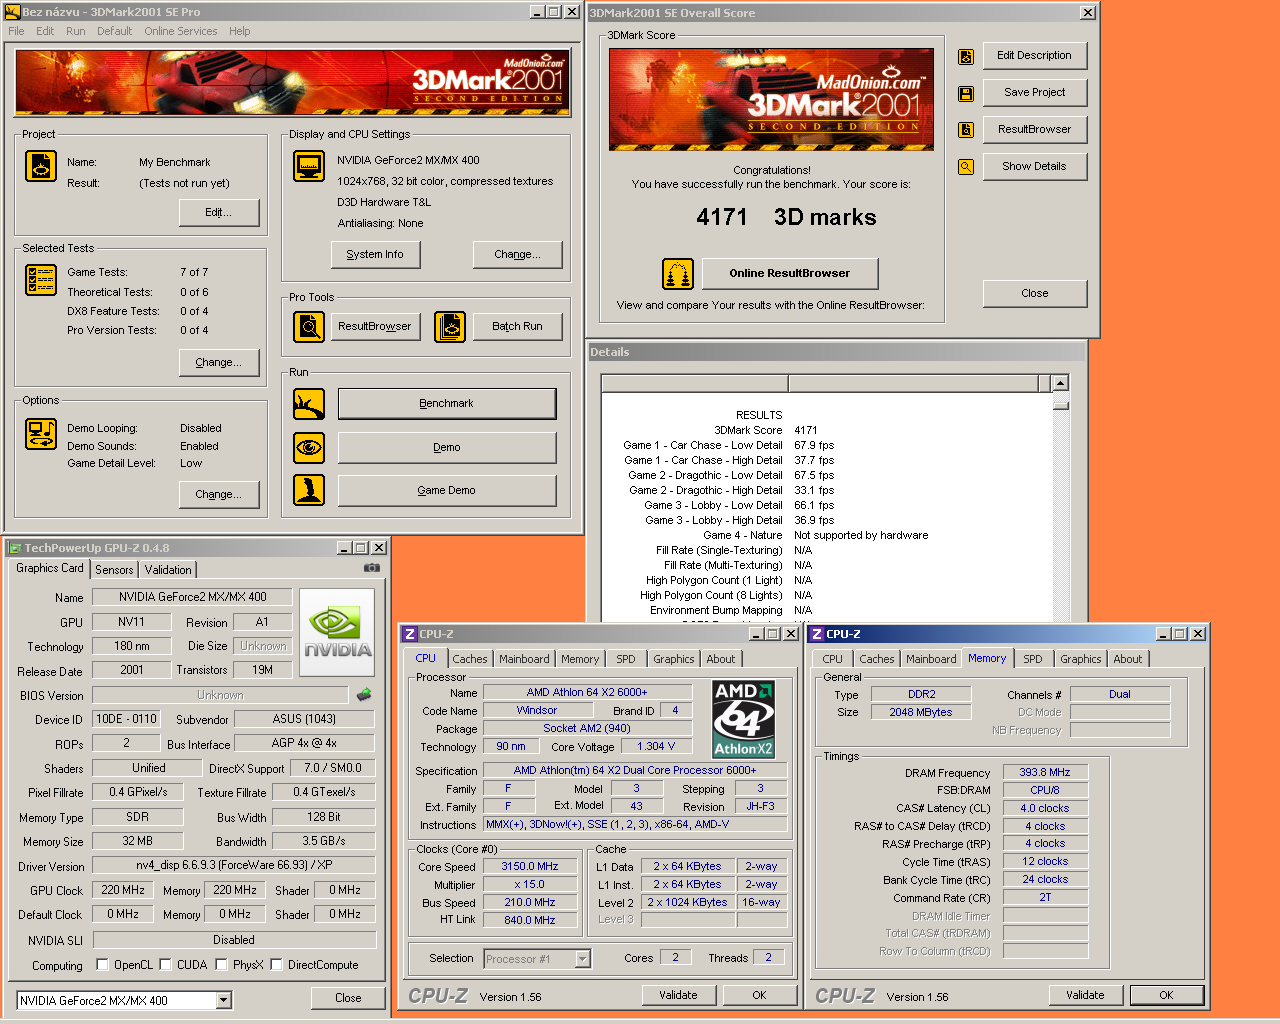Image resolution: width=1280 pixels, height=1024 pixels.
Task: Click the 3DMark2001 title bar icon
Action: [x=13, y=12]
